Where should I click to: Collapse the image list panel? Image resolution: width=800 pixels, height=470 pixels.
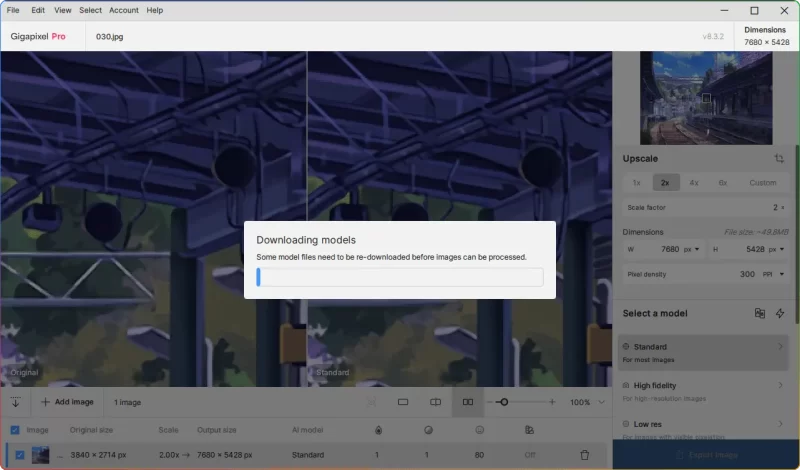[x=15, y=402]
